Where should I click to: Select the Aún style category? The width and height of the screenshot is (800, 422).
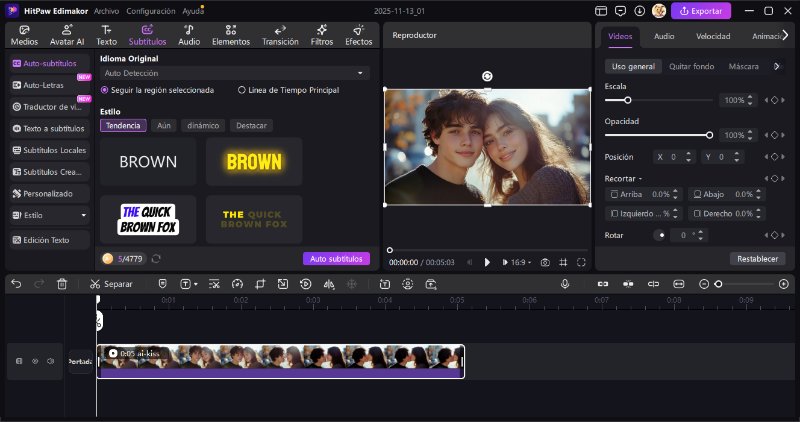(164, 126)
